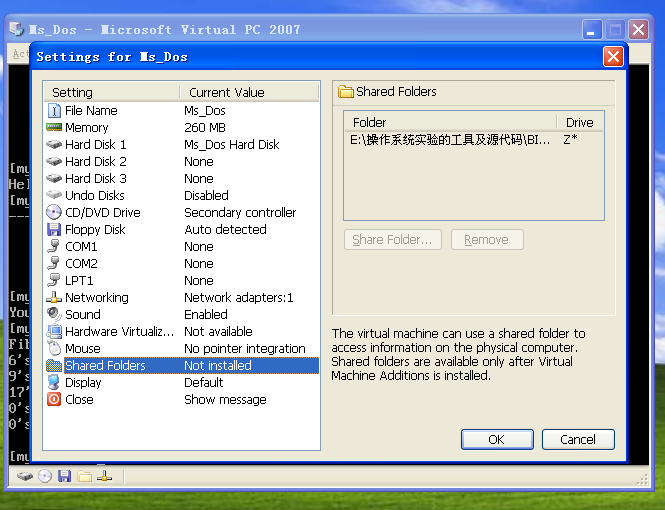
Task: Click 'Auto detected' floppy value
Action: (225, 229)
